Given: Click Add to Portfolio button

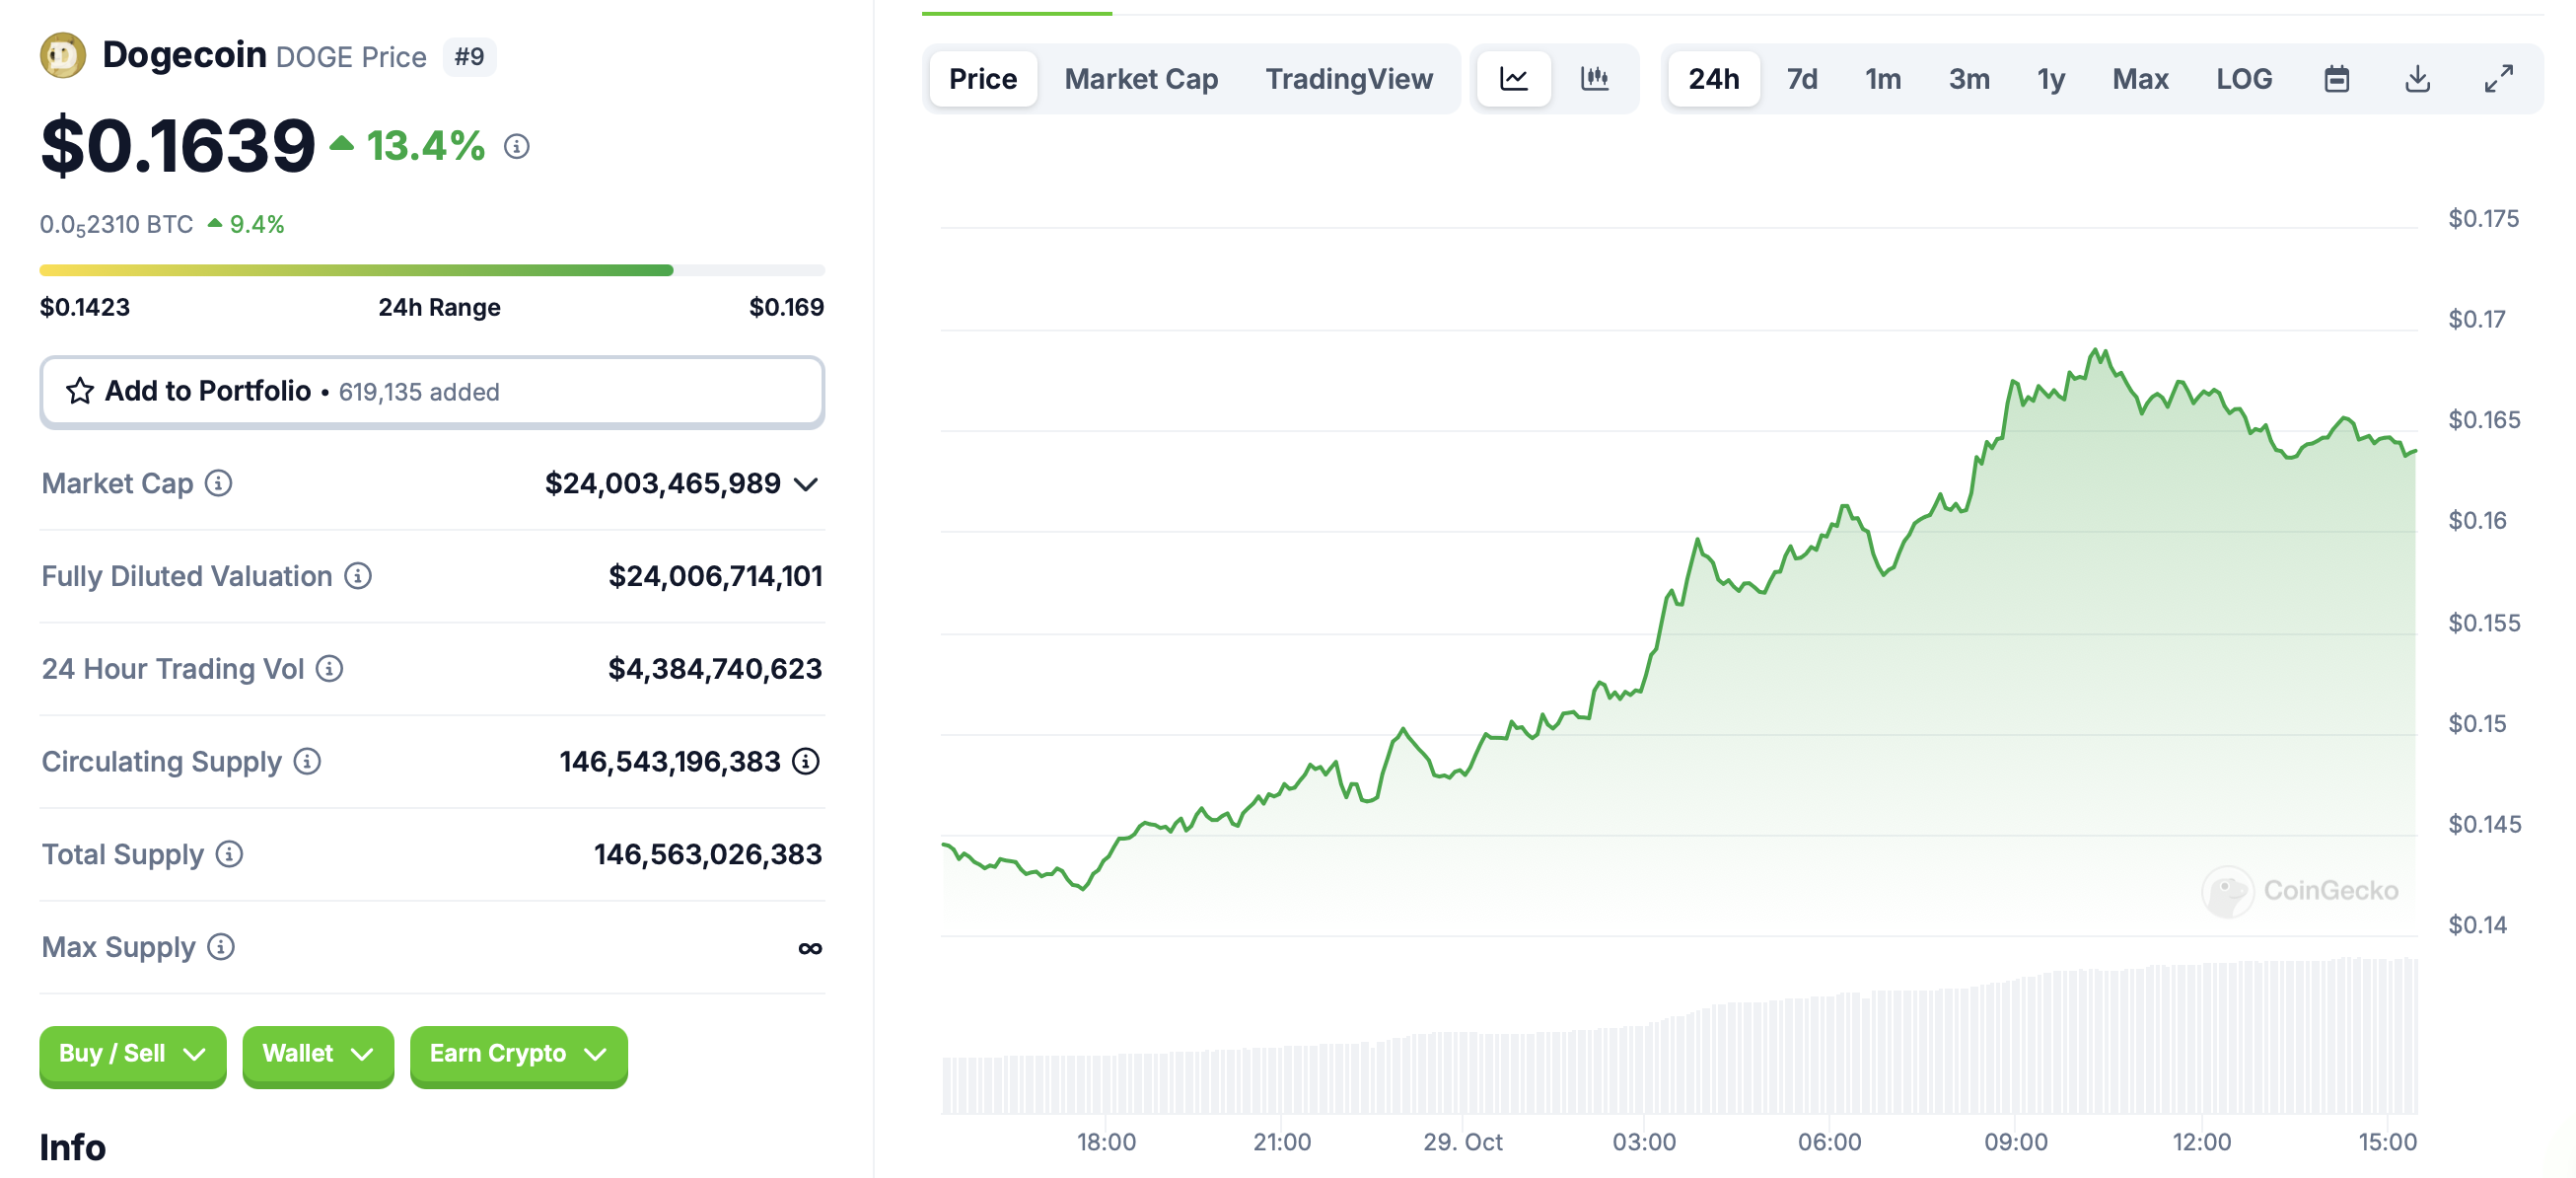Looking at the screenshot, I should point(432,392).
